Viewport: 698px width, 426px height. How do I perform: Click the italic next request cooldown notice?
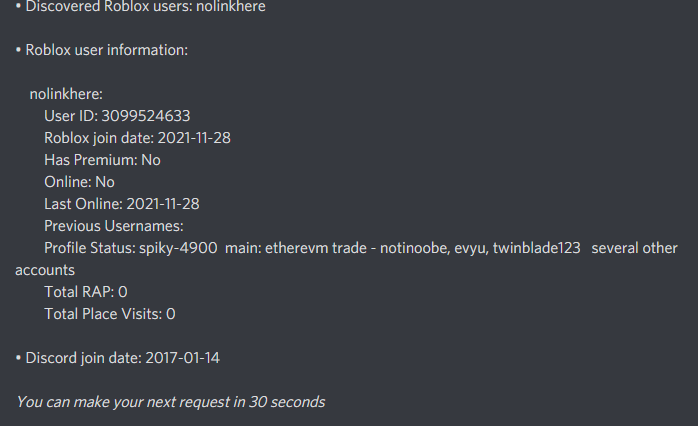coord(170,402)
